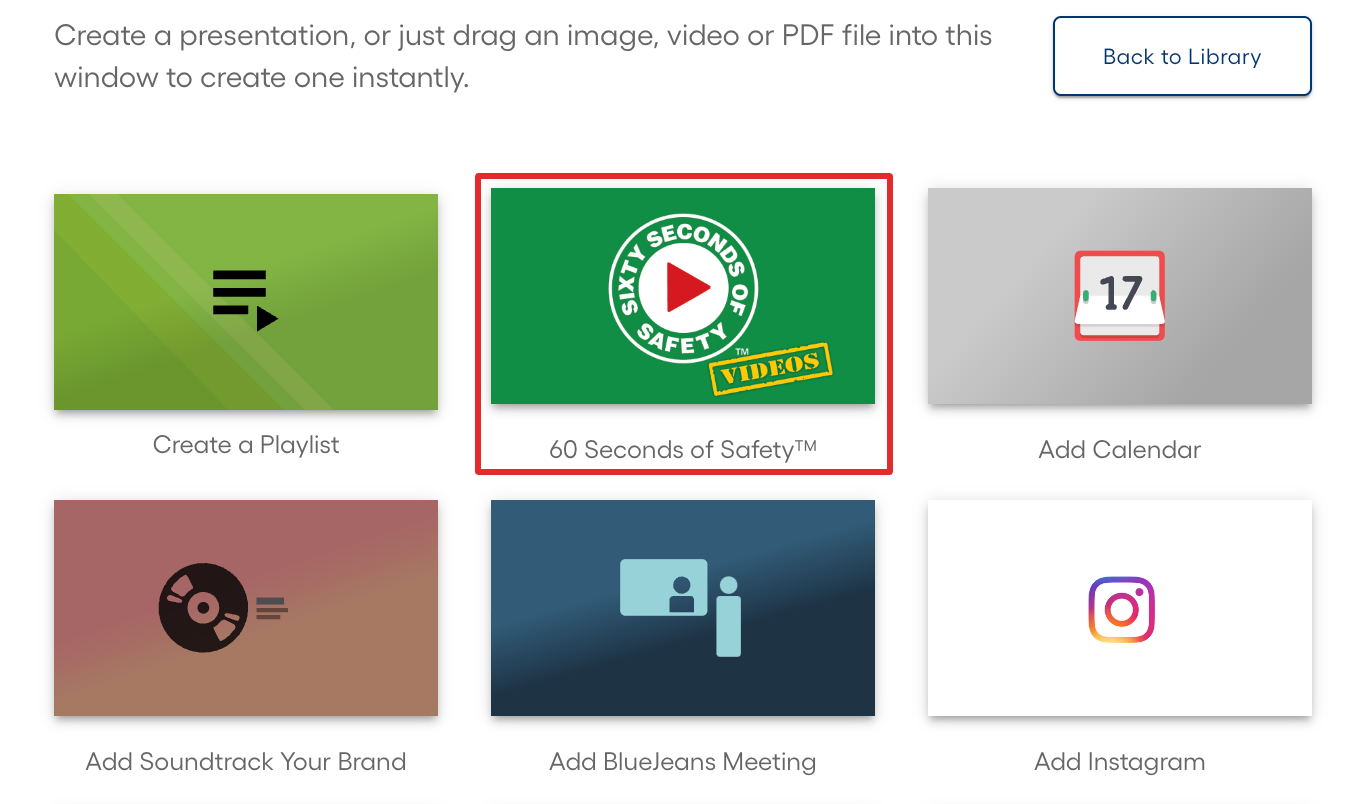Open the Add Calendar tile

(1120, 296)
